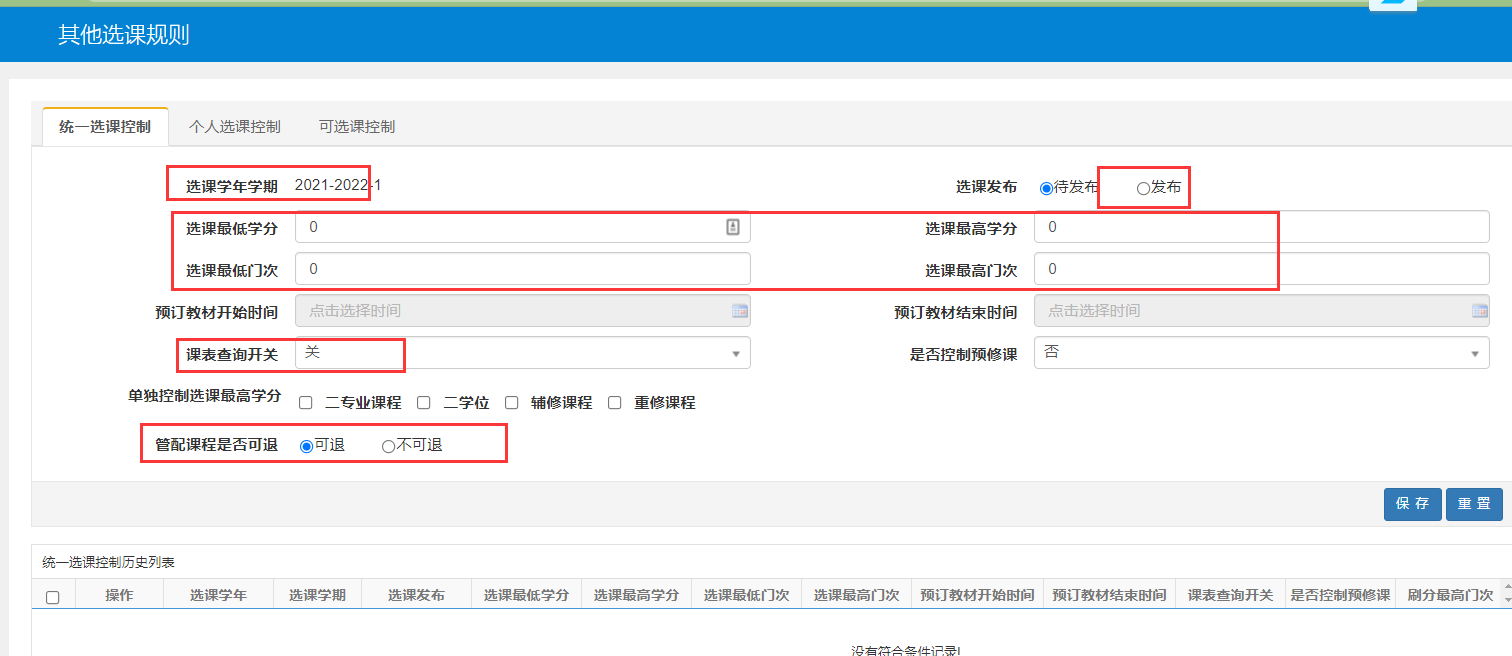Expand the 课表查询开关 dropdown
1512x656 pixels.
[x=522, y=353]
